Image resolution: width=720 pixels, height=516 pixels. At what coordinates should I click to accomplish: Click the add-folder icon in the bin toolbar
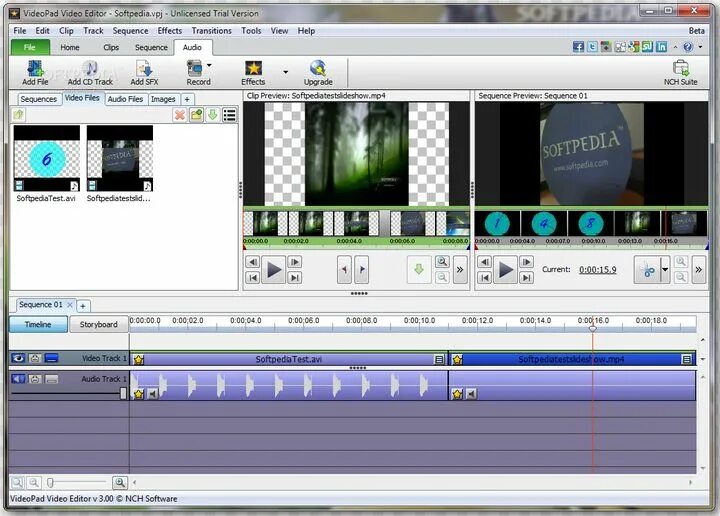click(196, 115)
